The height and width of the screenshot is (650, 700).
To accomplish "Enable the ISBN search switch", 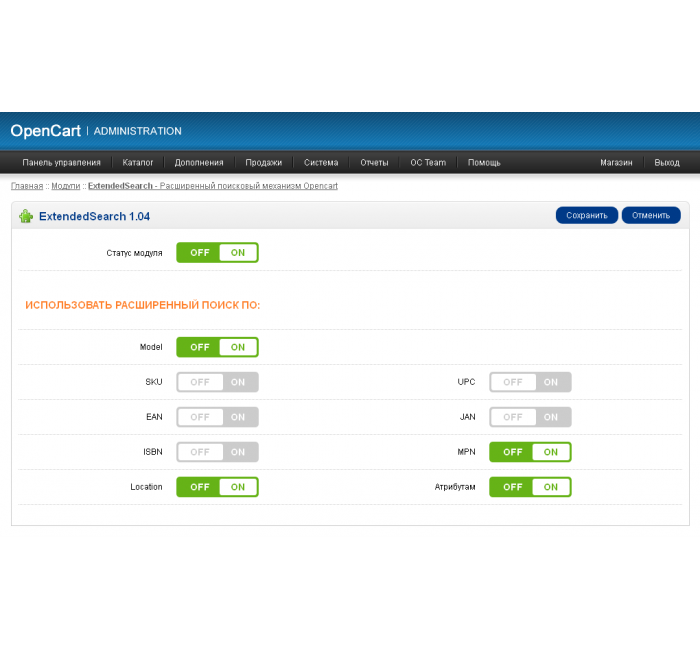I will pos(217,452).
